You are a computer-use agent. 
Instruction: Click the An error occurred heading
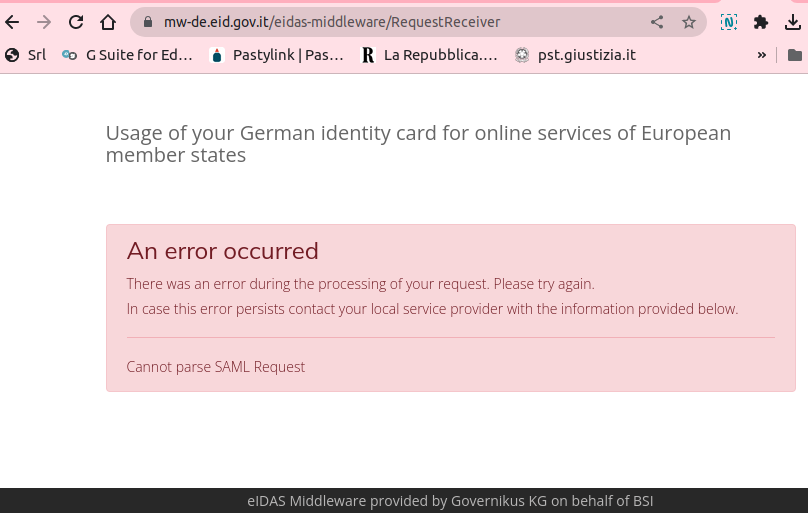(x=223, y=251)
